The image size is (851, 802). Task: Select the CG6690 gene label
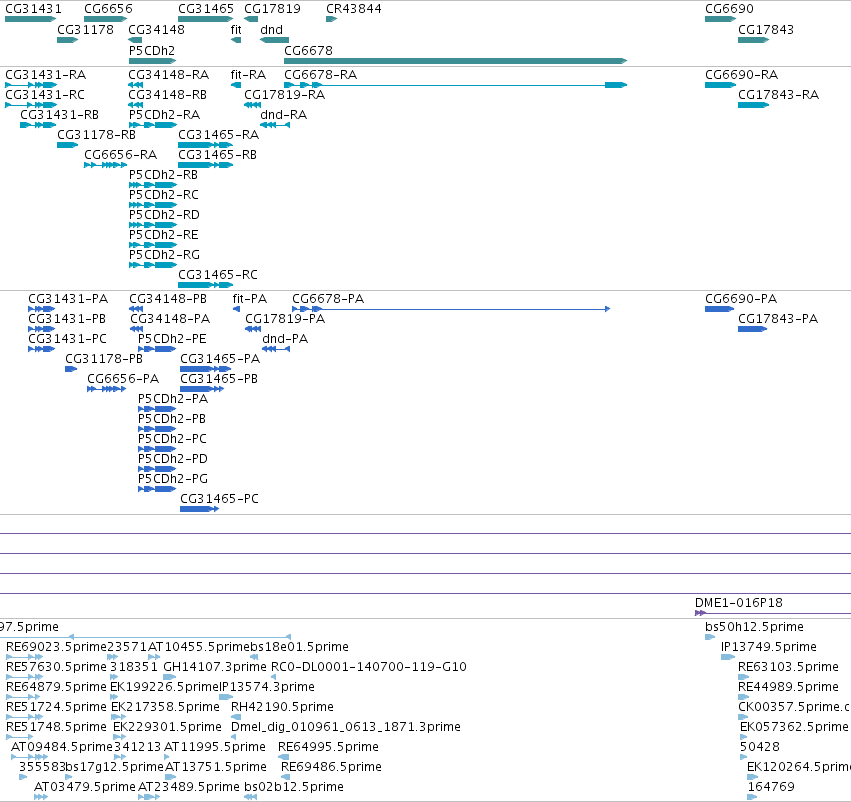(729, 9)
